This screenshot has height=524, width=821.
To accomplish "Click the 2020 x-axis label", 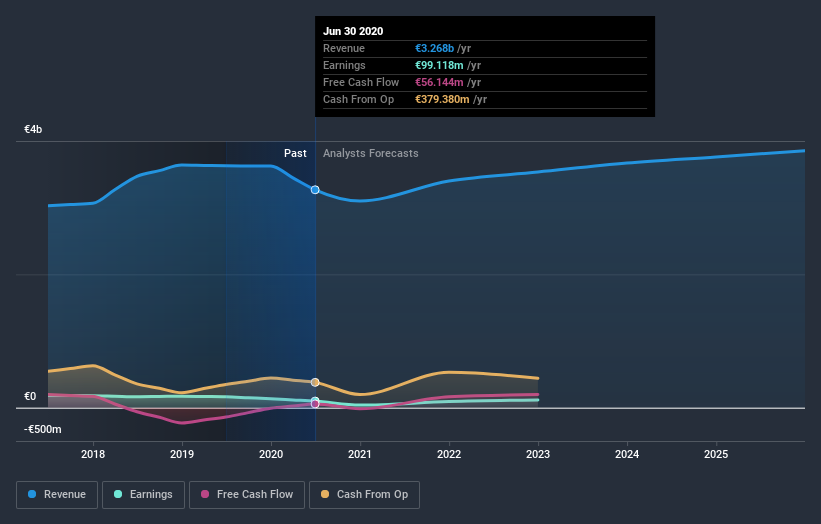I will pos(271,454).
